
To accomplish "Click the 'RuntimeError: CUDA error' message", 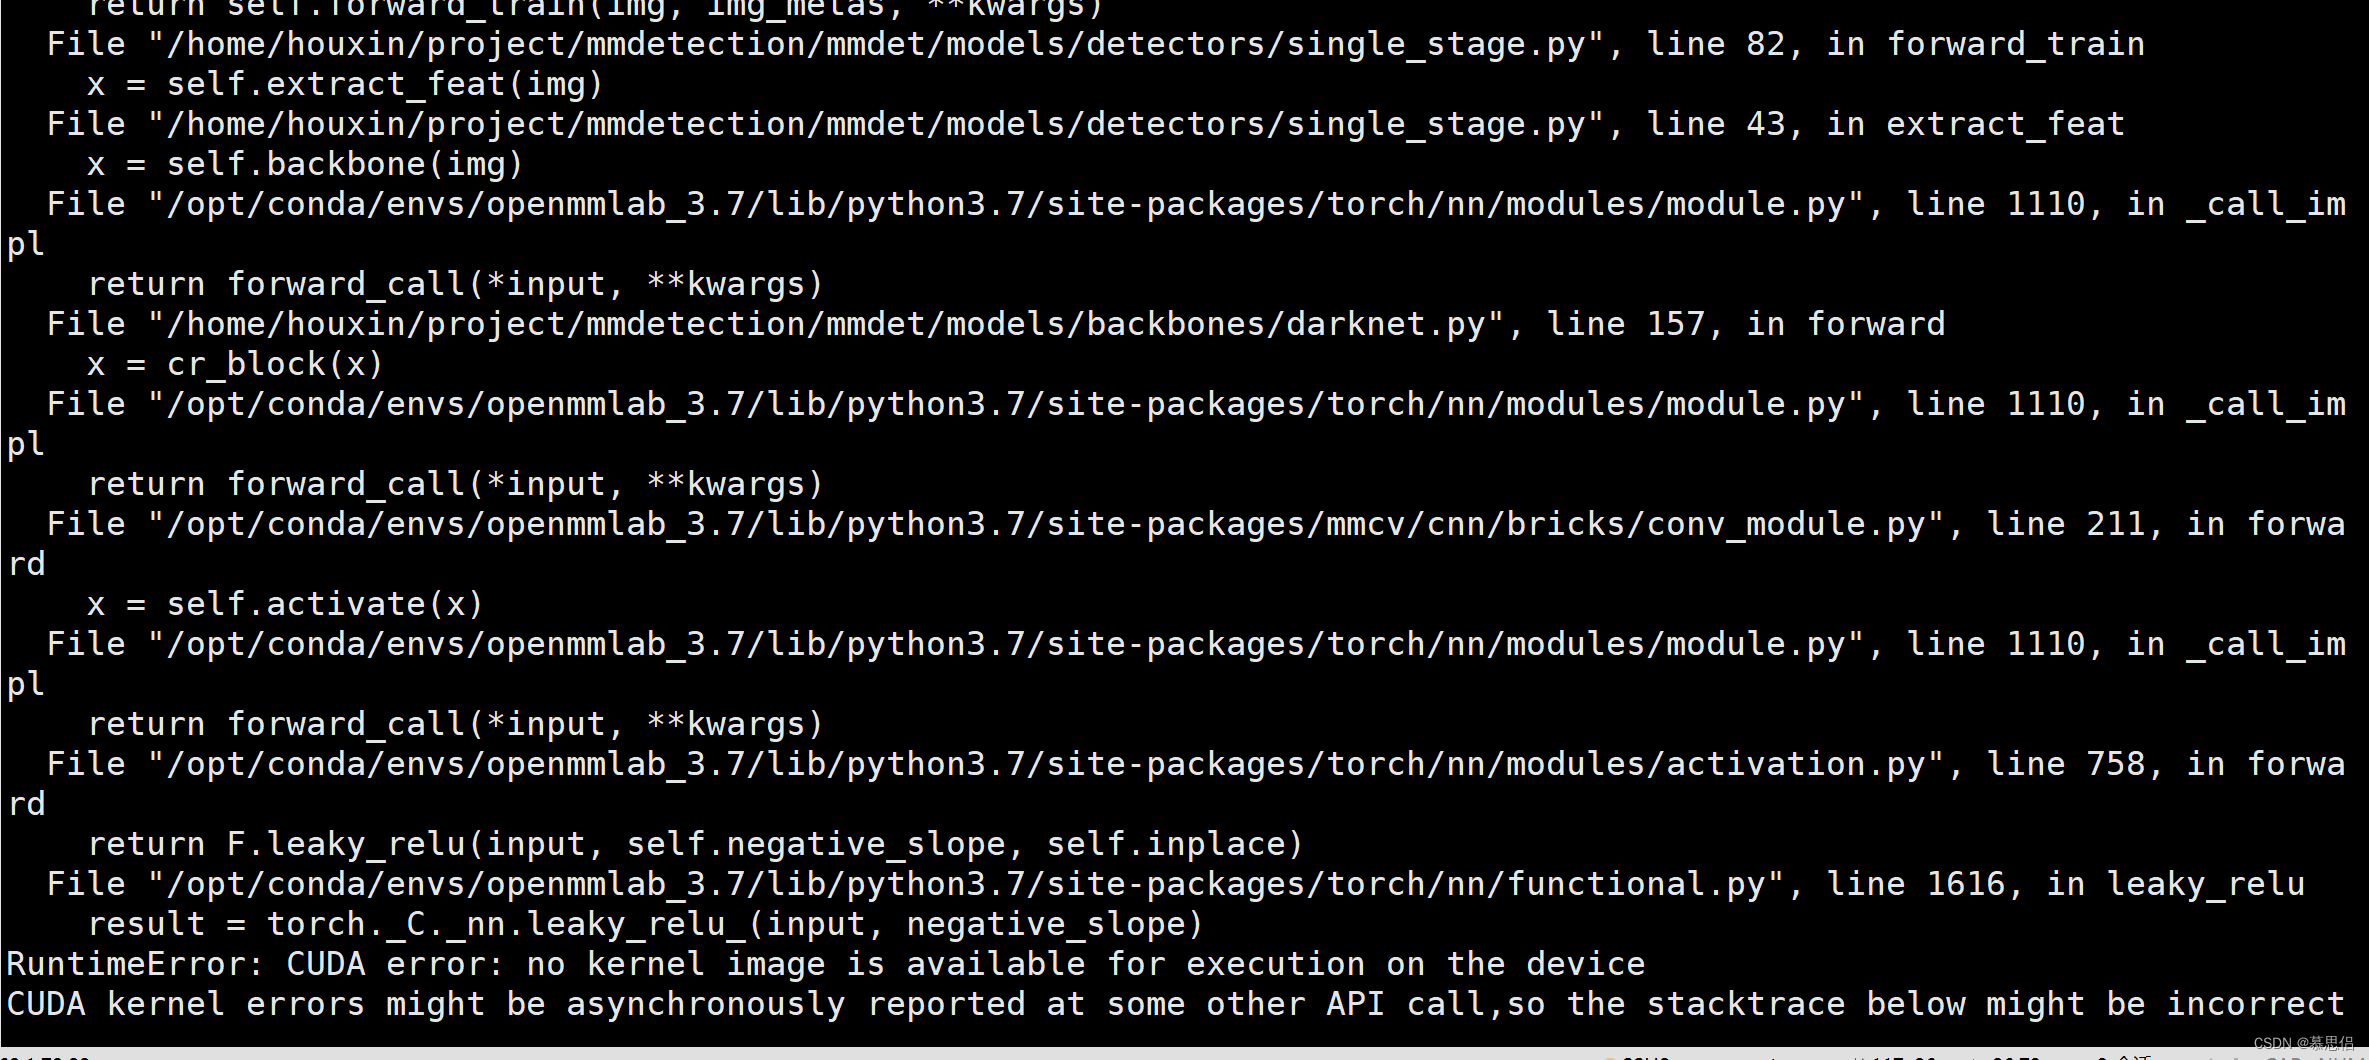I will [x=825, y=965].
